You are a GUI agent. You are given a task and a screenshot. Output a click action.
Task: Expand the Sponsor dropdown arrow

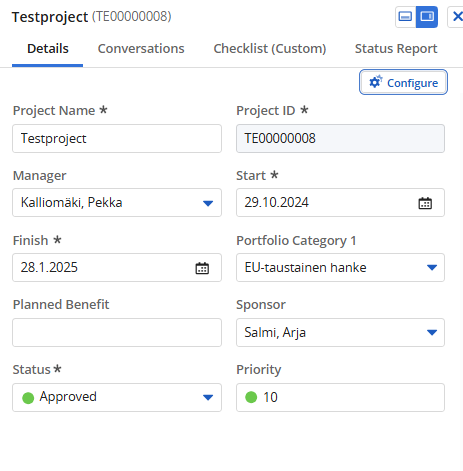(x=432, y=332)
